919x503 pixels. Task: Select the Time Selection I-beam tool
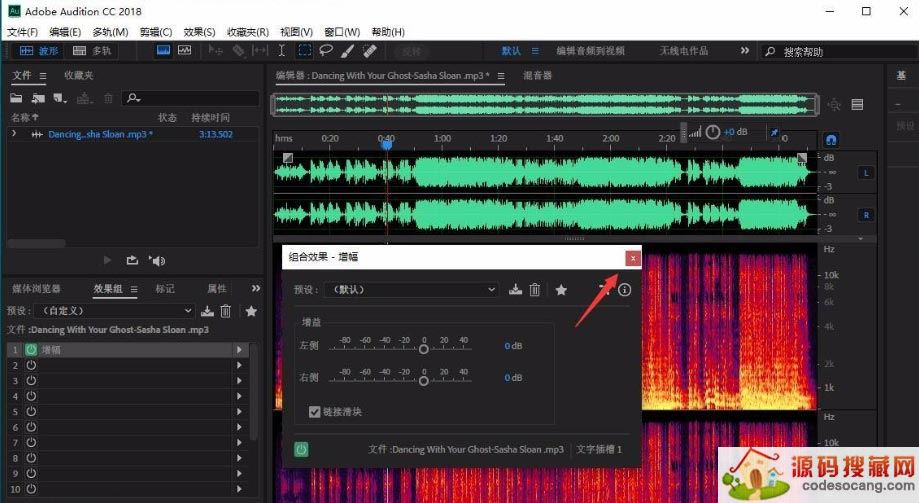[282, 50]
